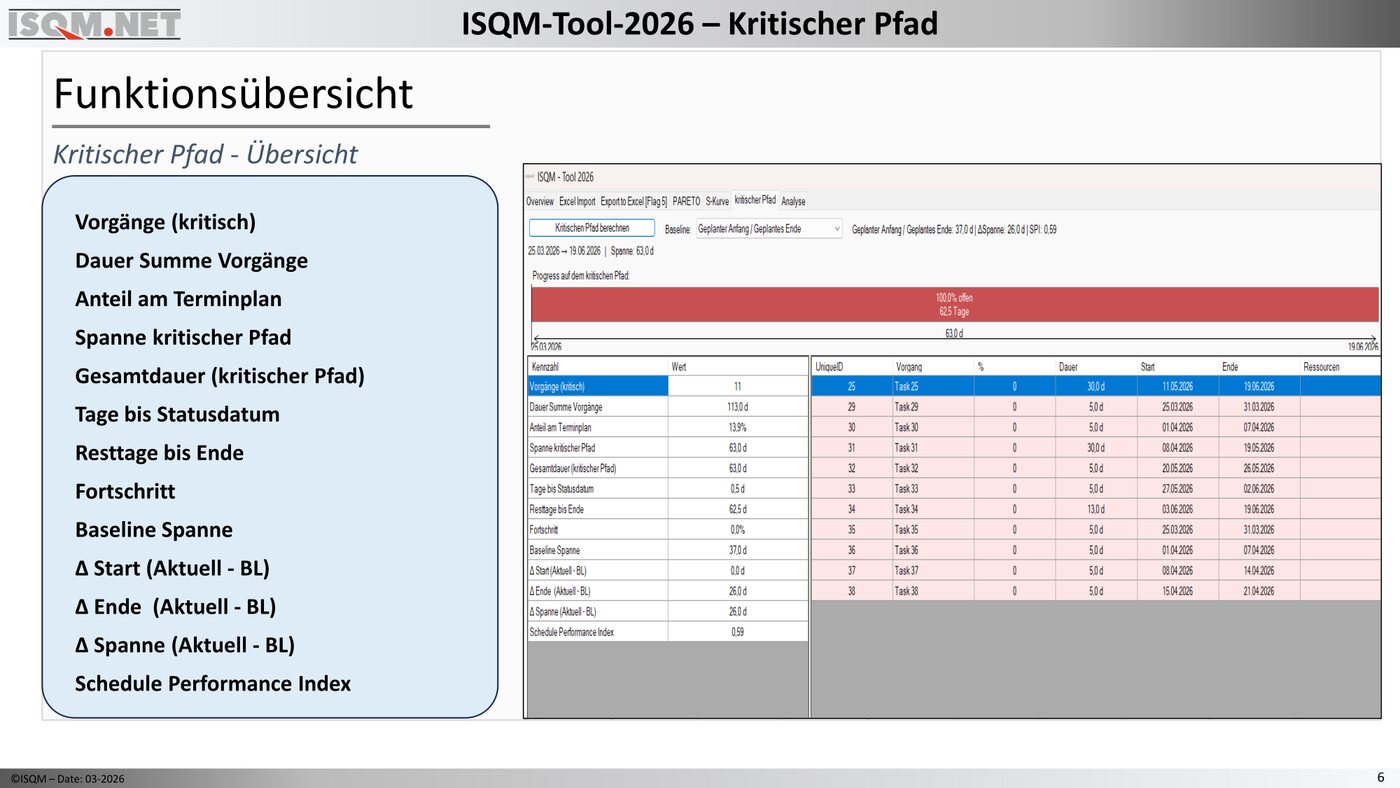Open the Overview tab
This screenshot has height=788, width=1400.
coord(540,202)
